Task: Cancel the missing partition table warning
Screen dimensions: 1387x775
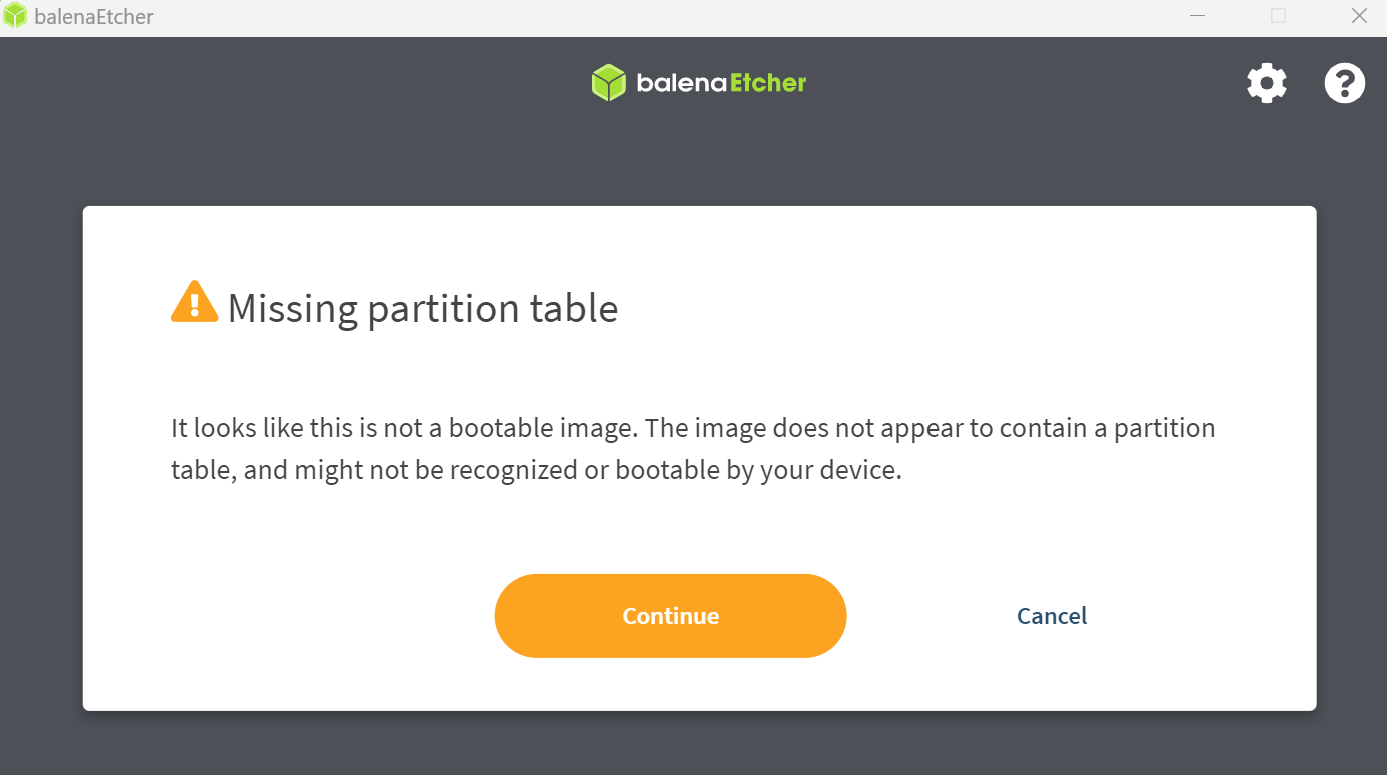Action: (x=1052, y=616)
